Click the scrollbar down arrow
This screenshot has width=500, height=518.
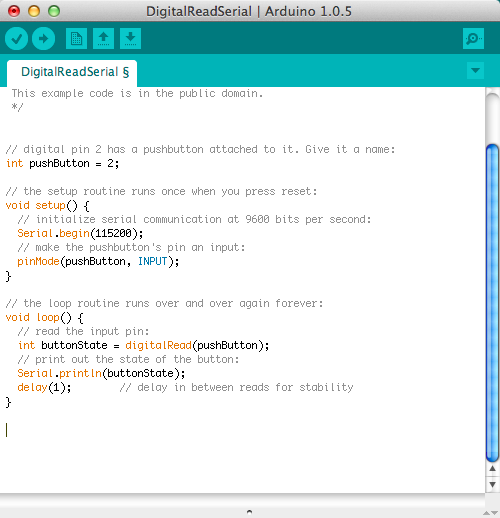click(492, 484)
